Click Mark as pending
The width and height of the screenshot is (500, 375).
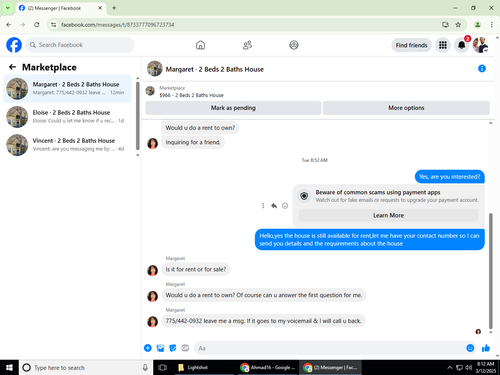(233, 108)
